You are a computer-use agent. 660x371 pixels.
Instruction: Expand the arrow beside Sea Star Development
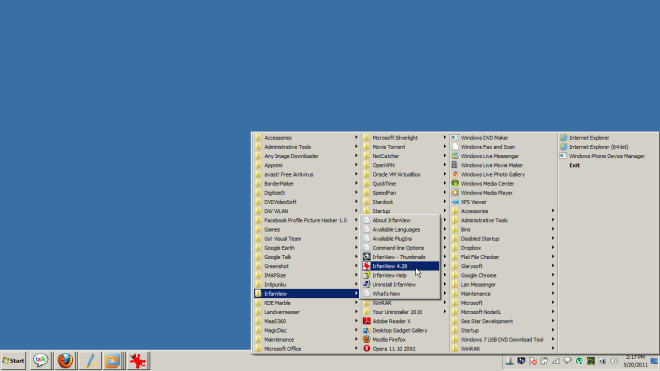point(553,321)
